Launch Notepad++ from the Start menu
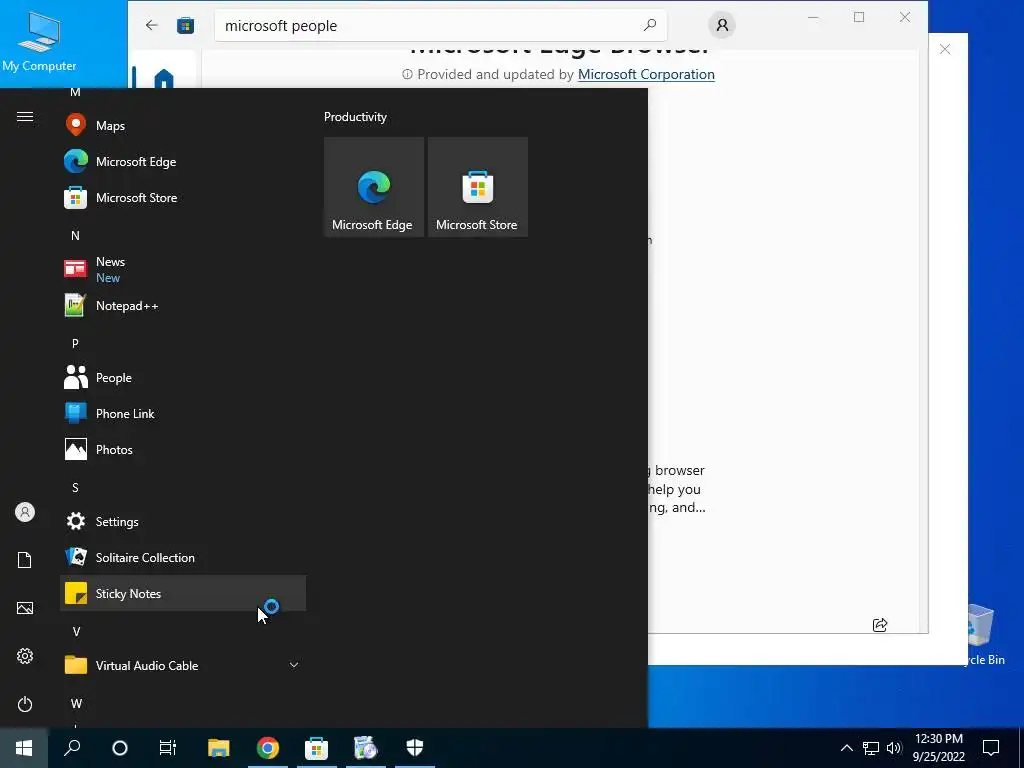Viewport: 1024px width, 768px height. pyautogui.click(x=183, y=306)
